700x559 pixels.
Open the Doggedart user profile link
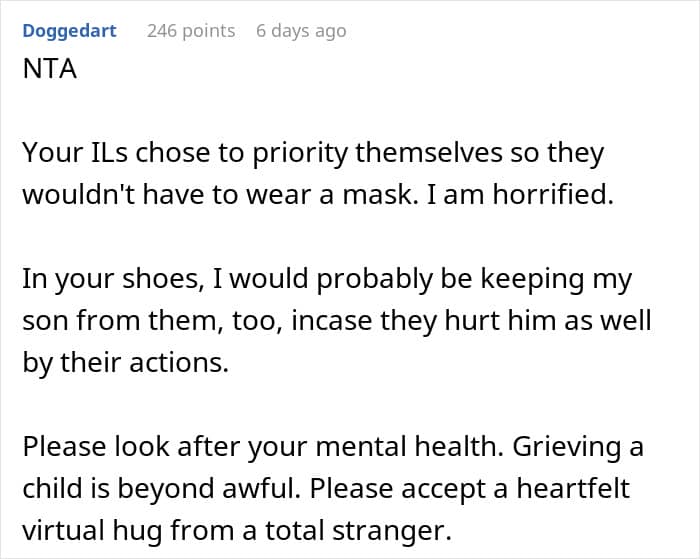(x=69, y=31)
